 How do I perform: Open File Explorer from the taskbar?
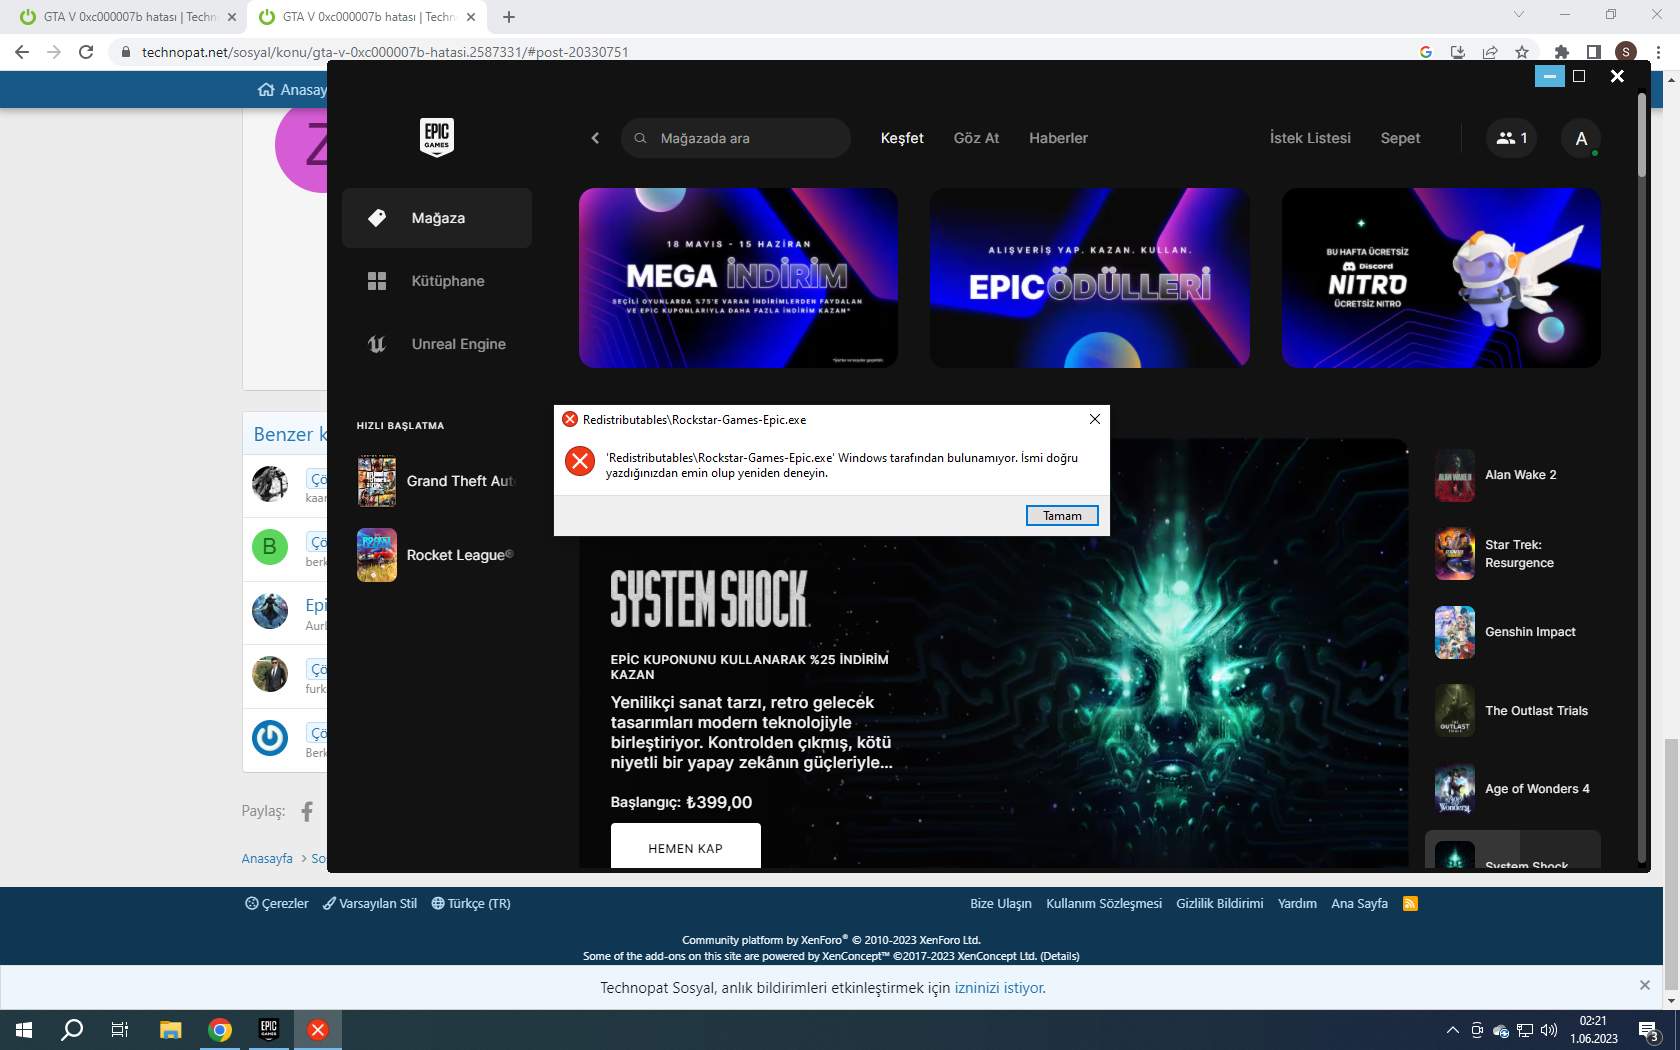click(170, 1030)
